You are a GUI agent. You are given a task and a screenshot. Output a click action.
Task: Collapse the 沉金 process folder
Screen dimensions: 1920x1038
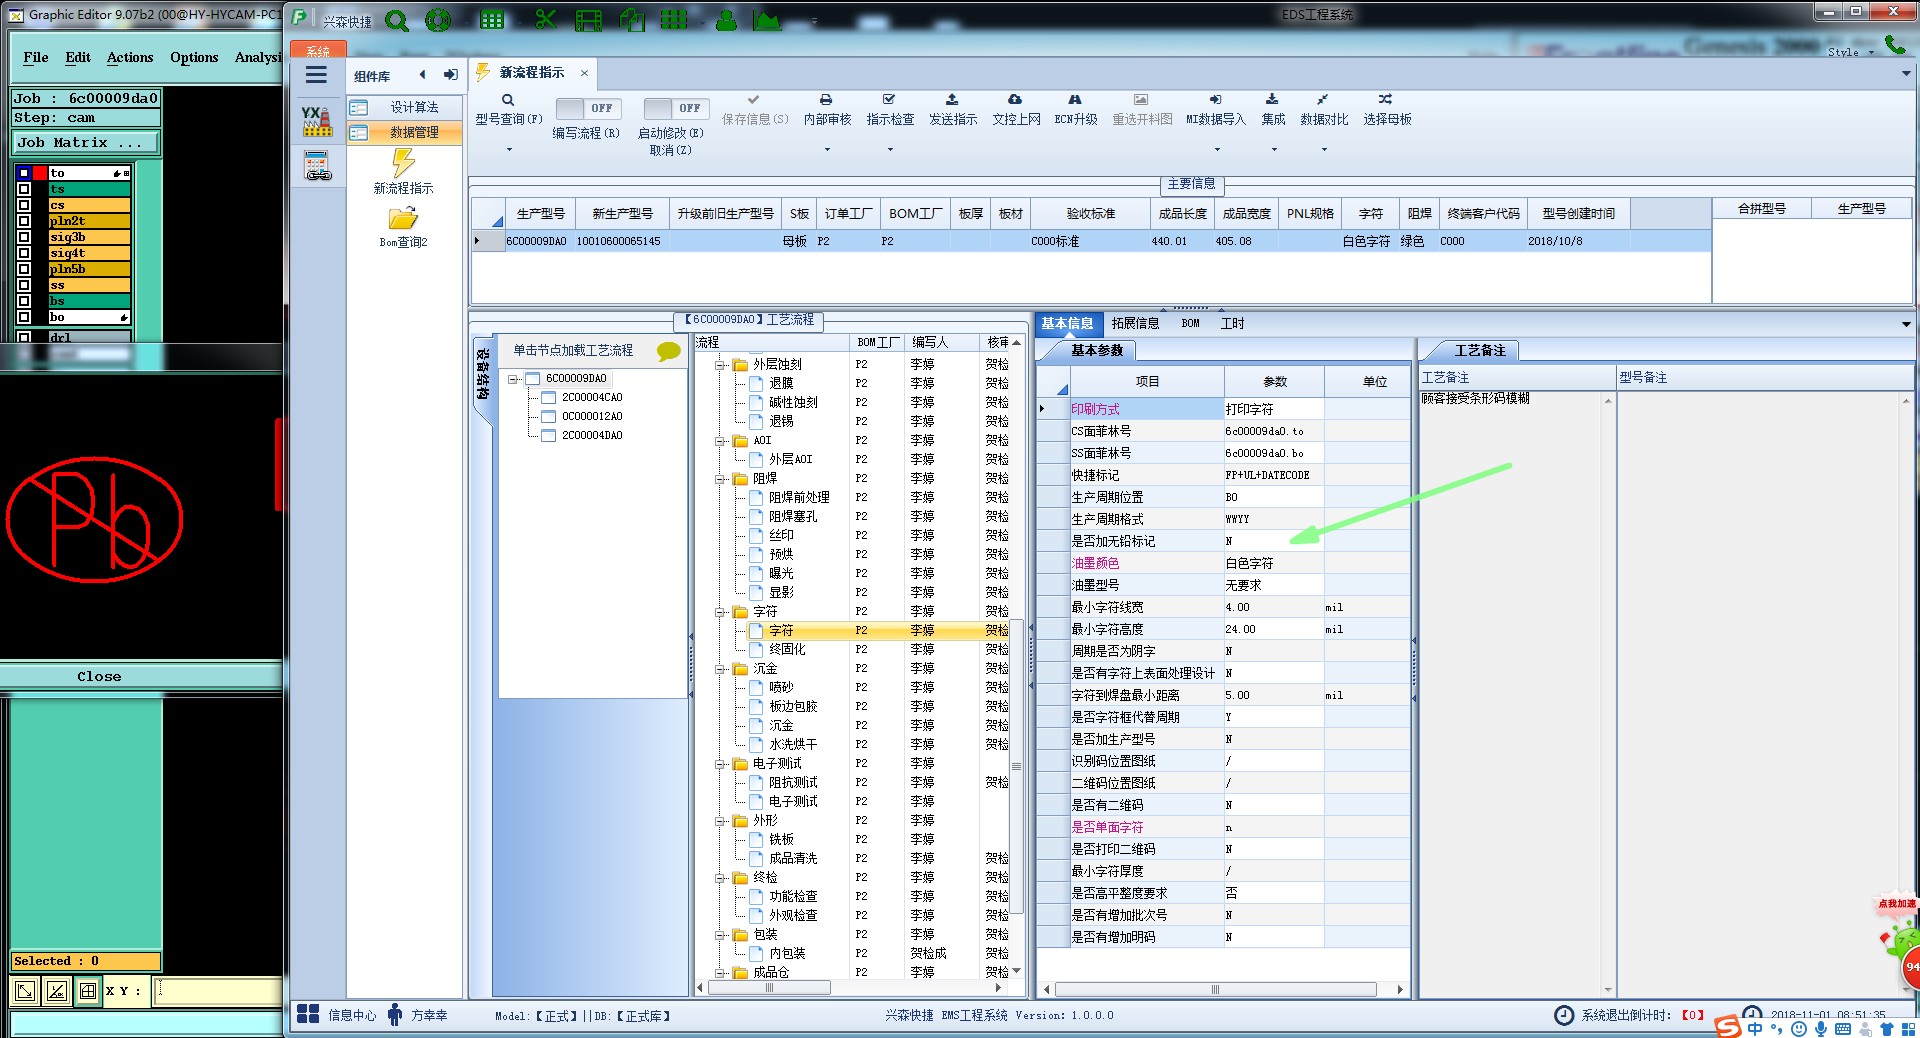click(x=720, y=669)
